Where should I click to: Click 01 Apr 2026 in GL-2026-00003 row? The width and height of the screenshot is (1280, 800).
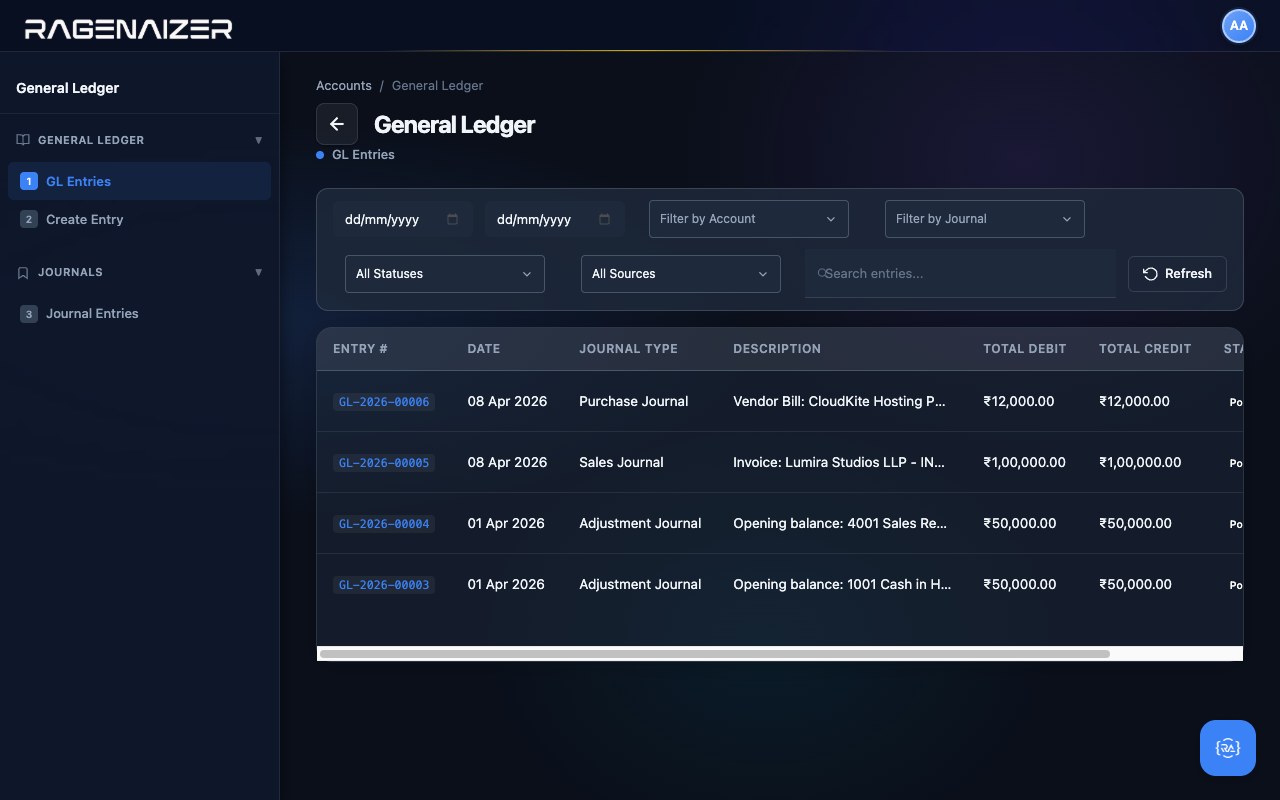click(x=506, y=584)
